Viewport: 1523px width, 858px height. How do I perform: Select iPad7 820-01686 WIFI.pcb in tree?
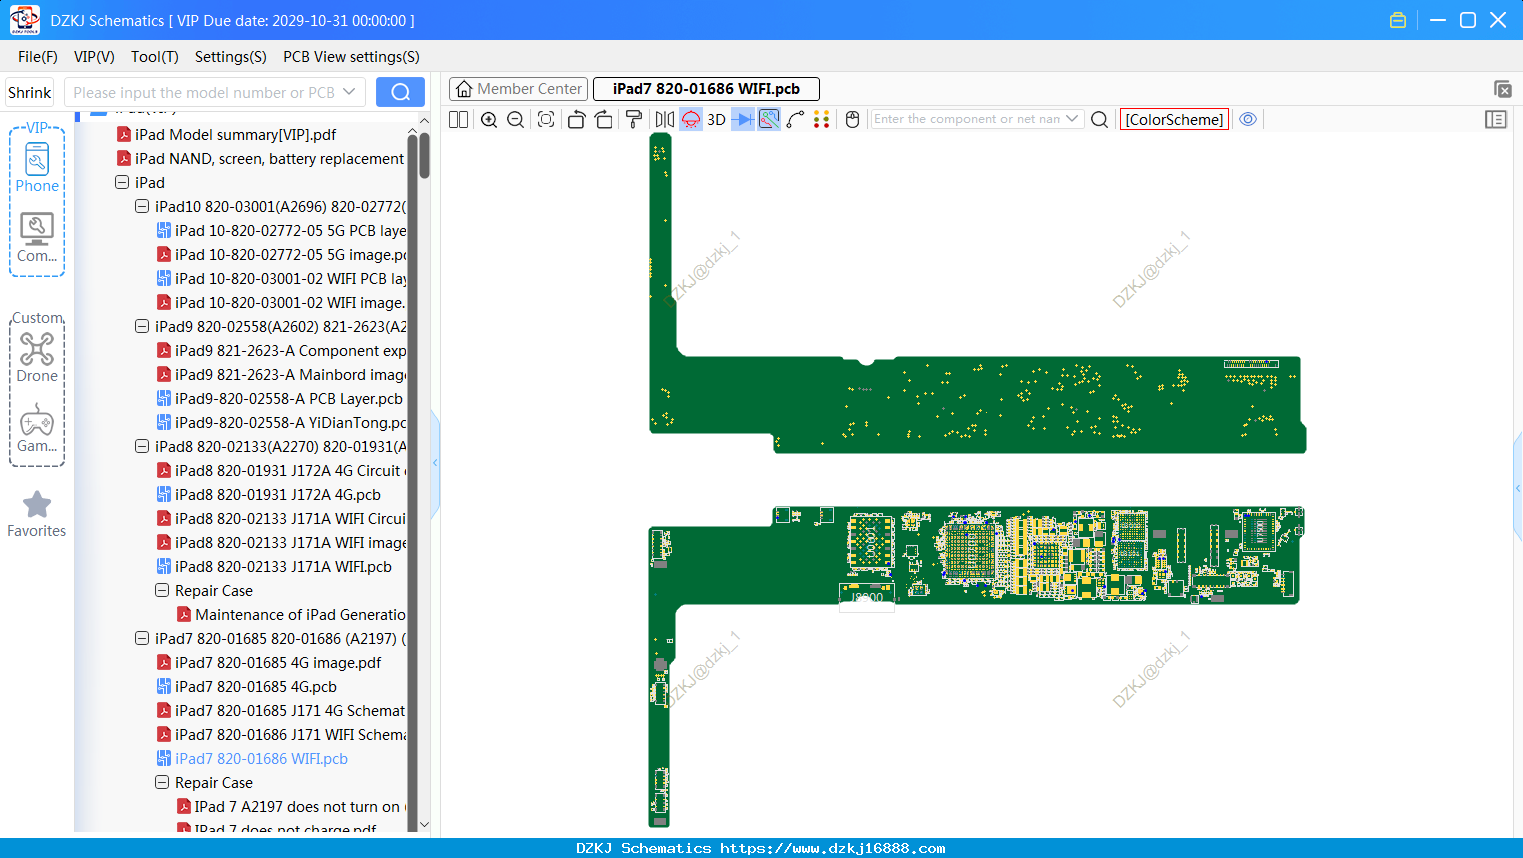click(x=252, y=758)
